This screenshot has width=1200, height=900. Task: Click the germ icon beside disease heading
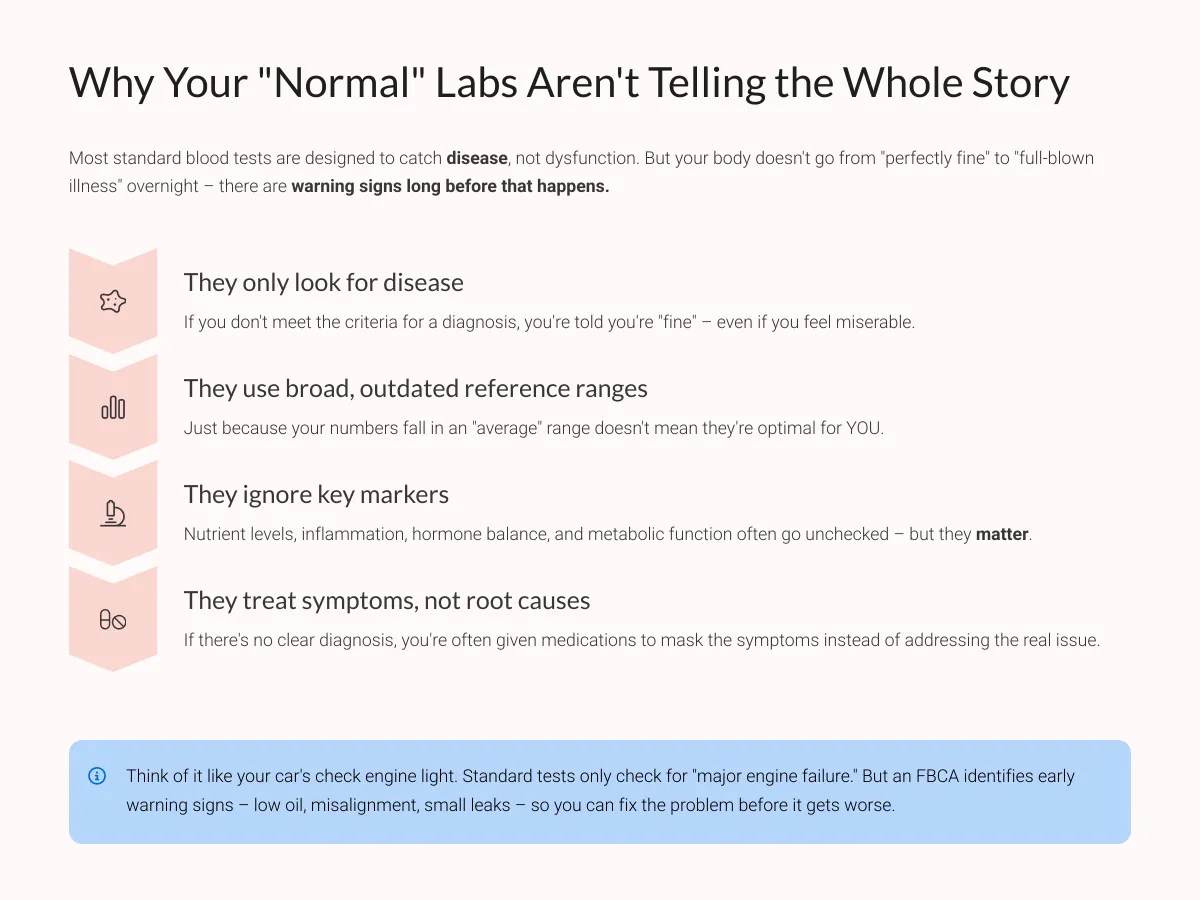(x=113, y=301)
